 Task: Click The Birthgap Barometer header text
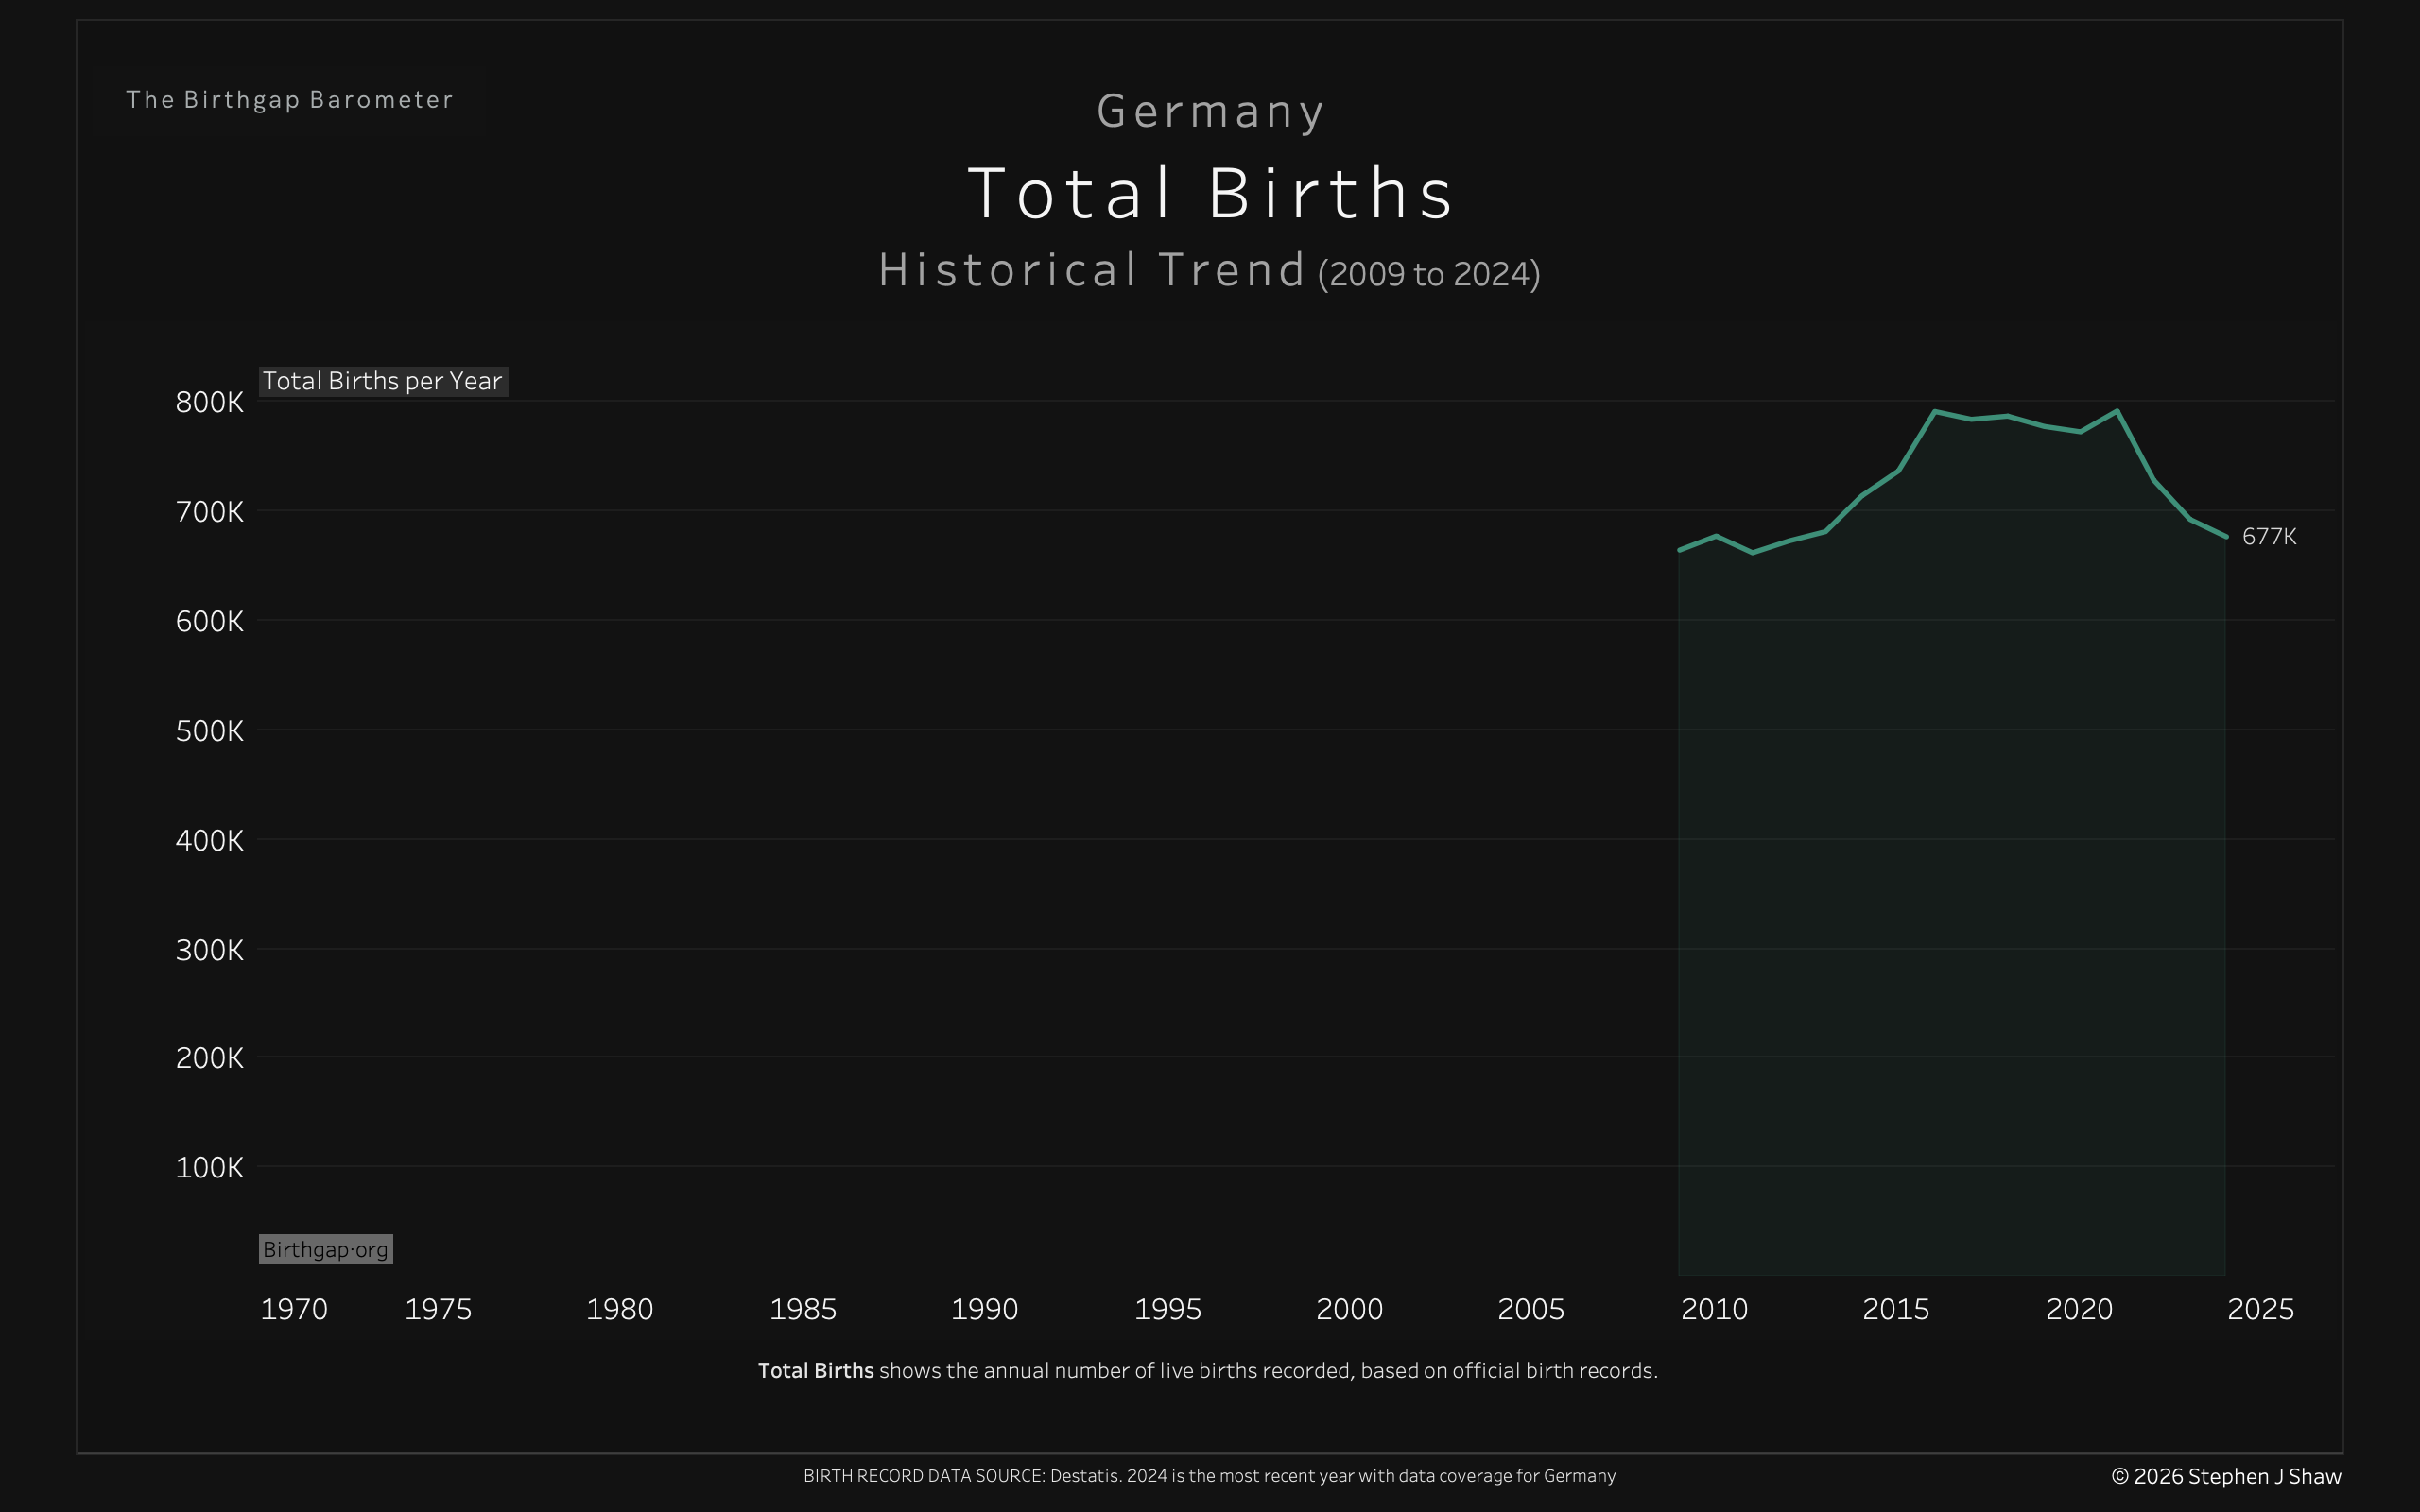(290, 100)
